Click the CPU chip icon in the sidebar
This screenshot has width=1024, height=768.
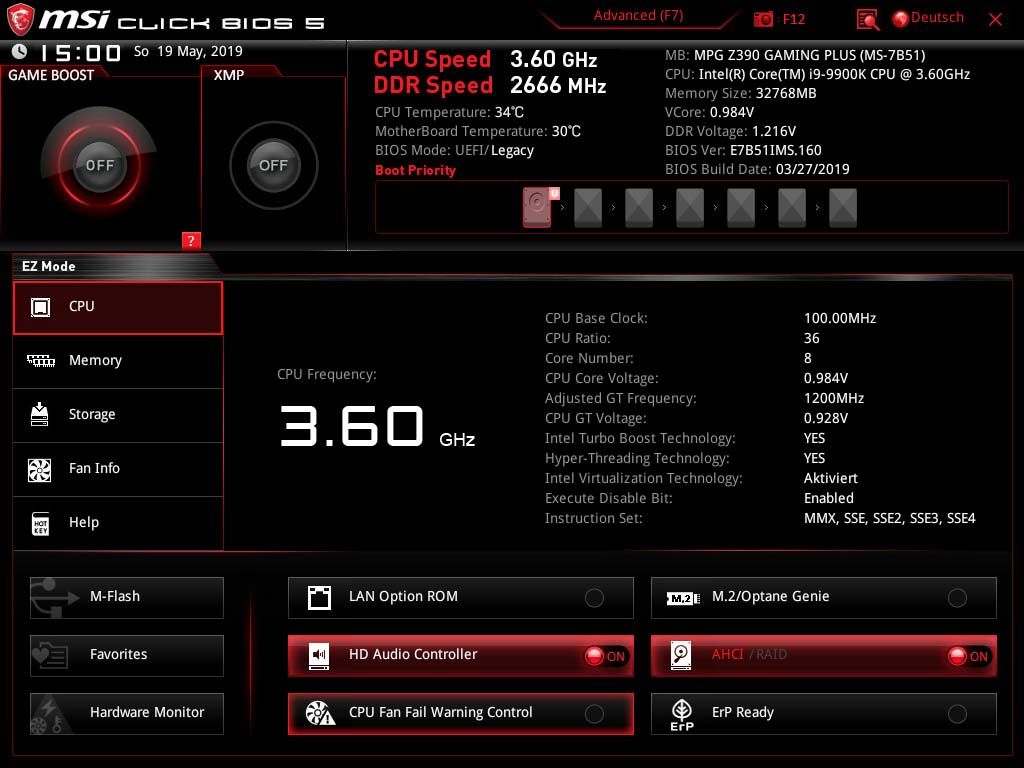click(x=40, y=307)
